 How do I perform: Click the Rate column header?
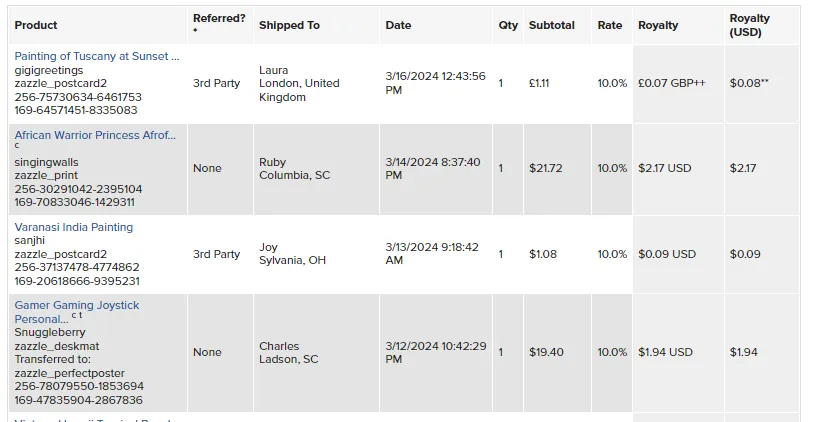point(609,25)
